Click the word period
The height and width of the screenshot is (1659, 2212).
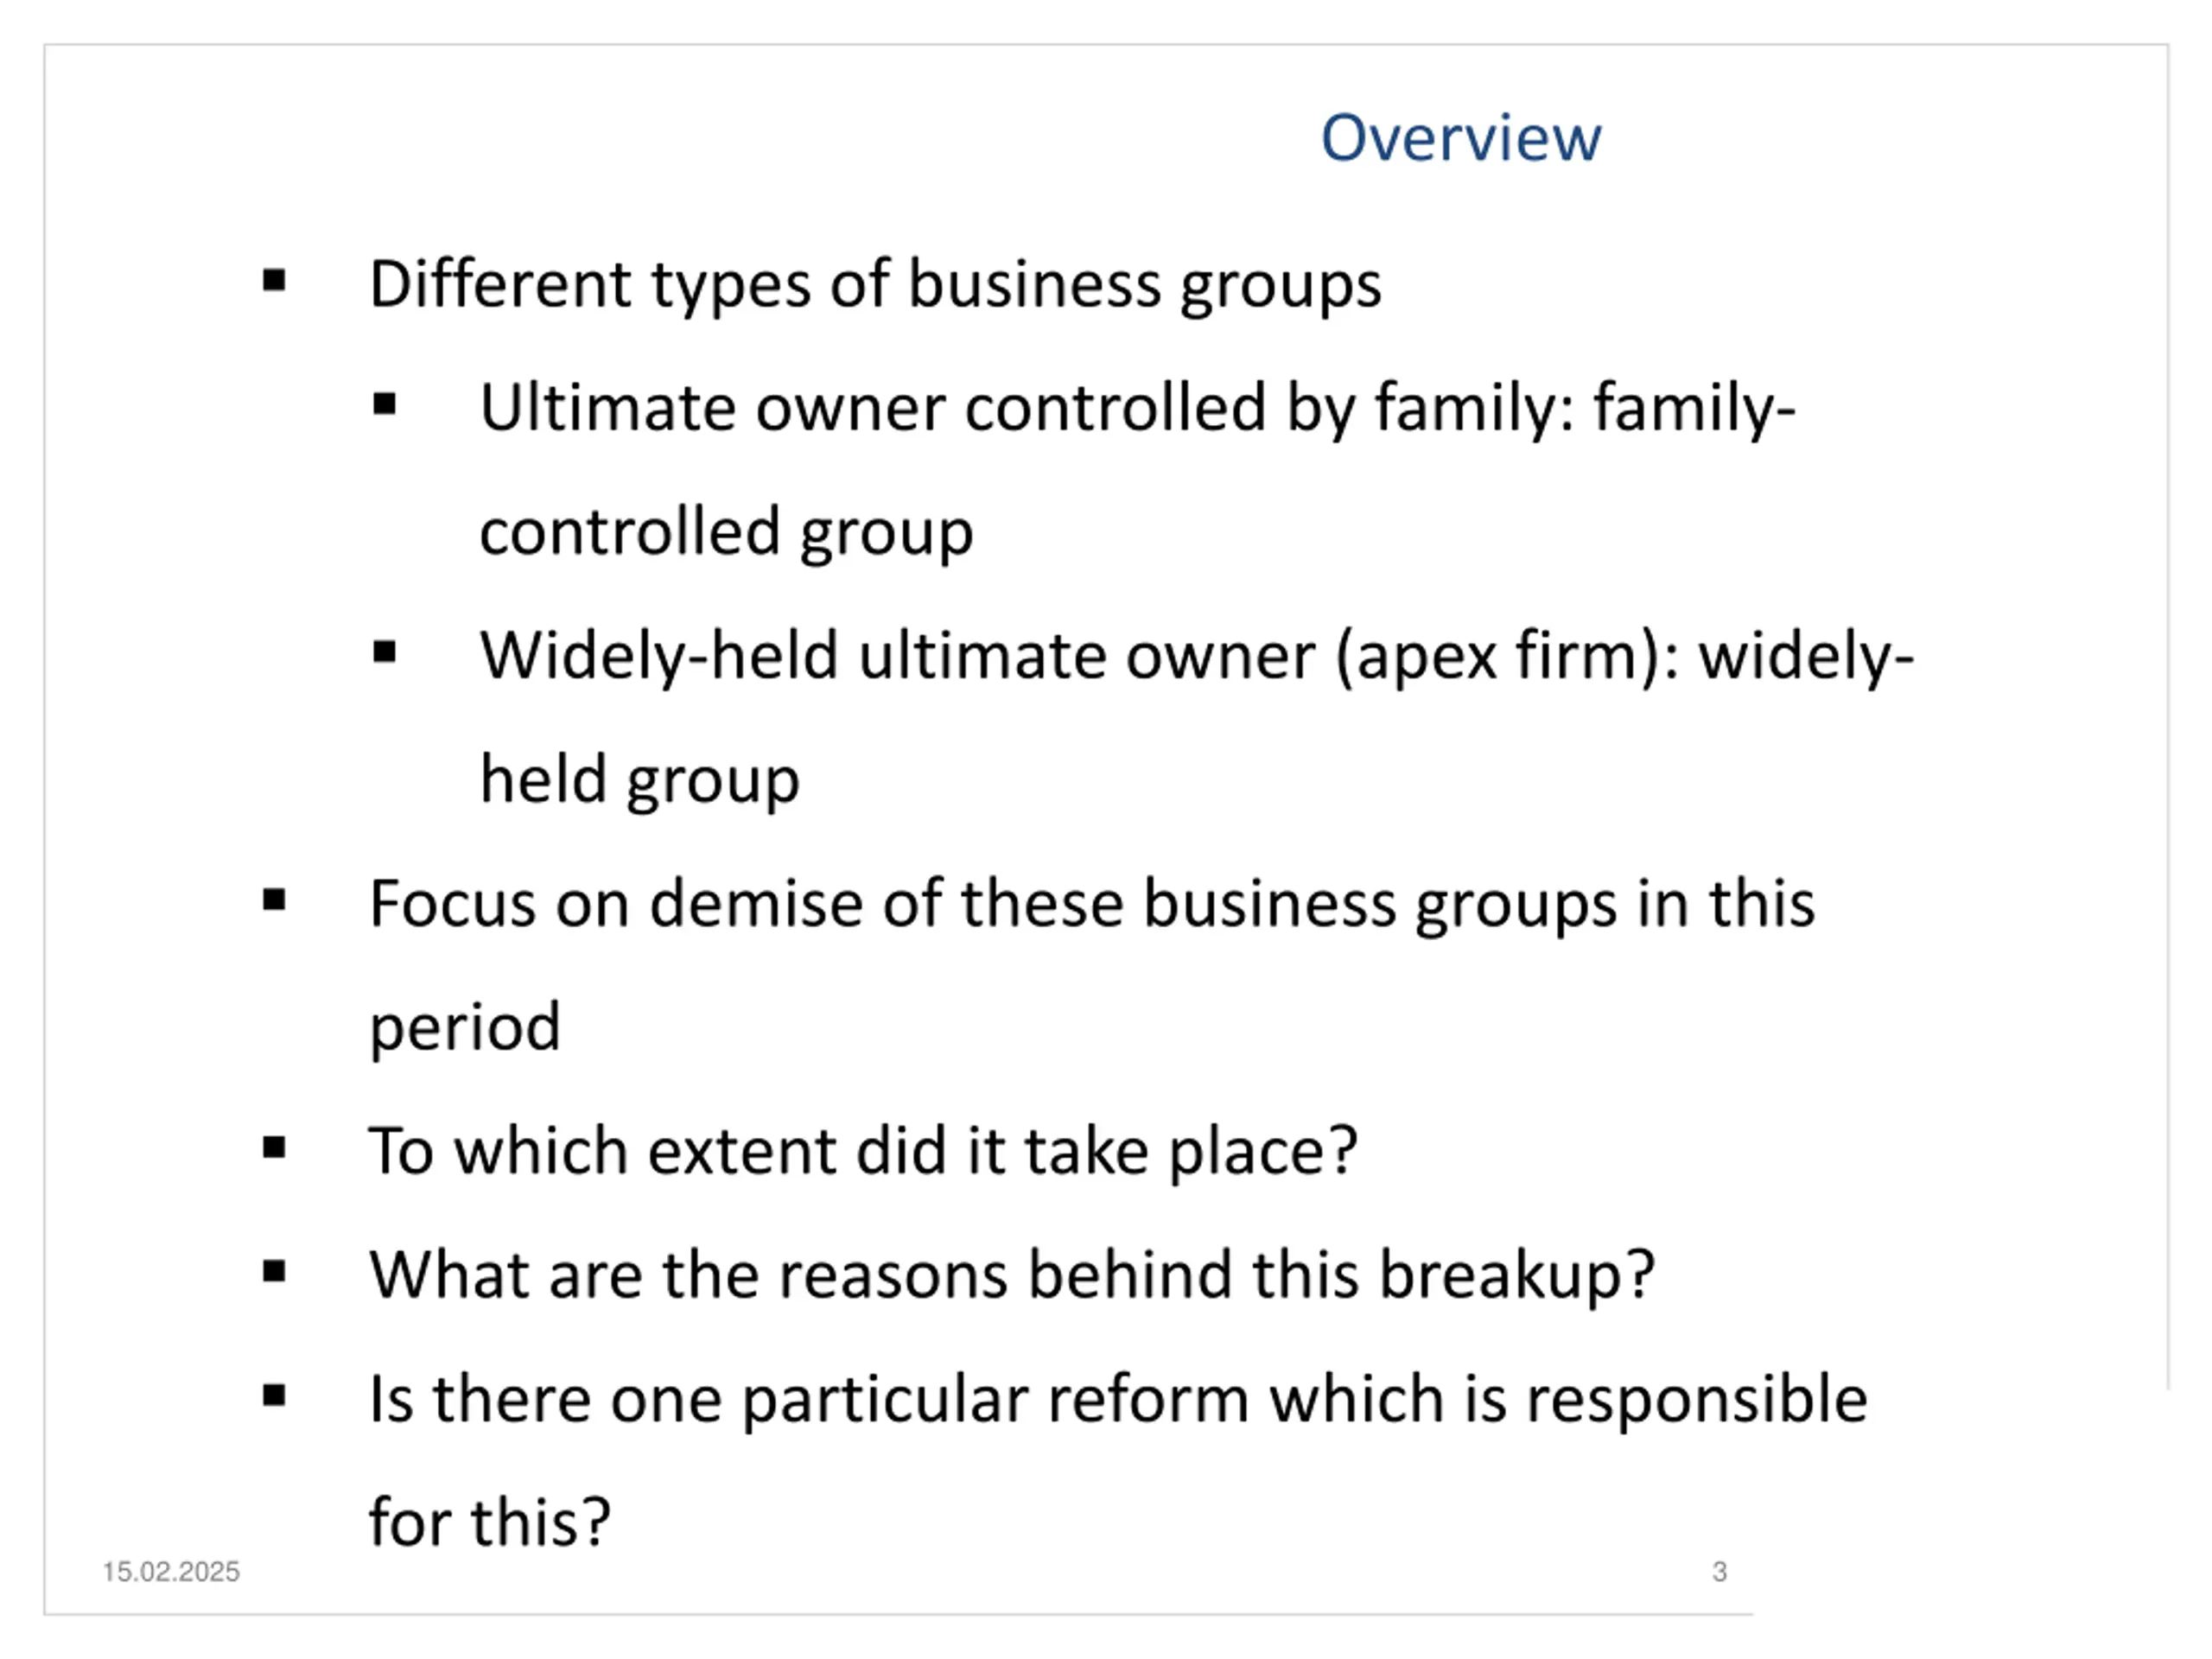click(x=465, y=1029)
